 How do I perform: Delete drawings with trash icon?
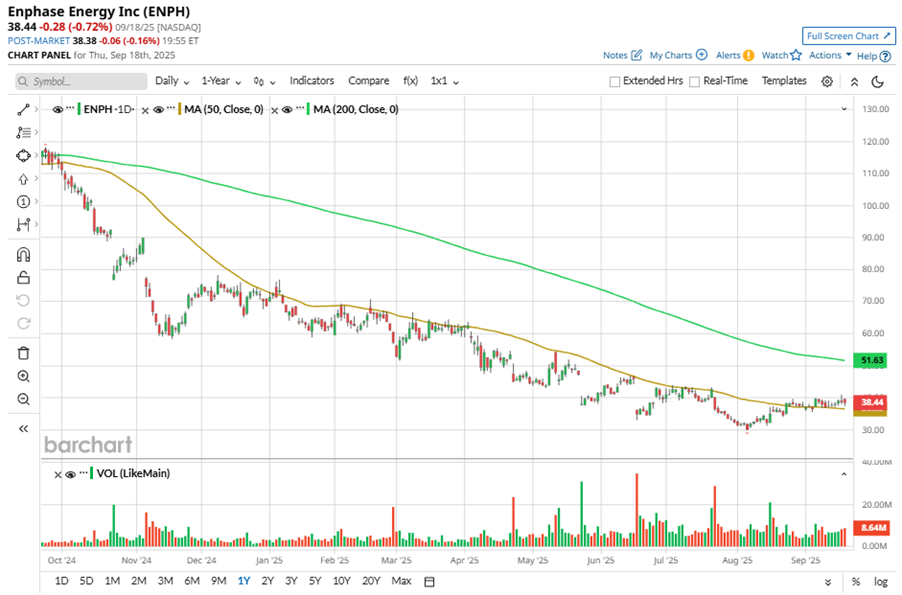(23, 353)
